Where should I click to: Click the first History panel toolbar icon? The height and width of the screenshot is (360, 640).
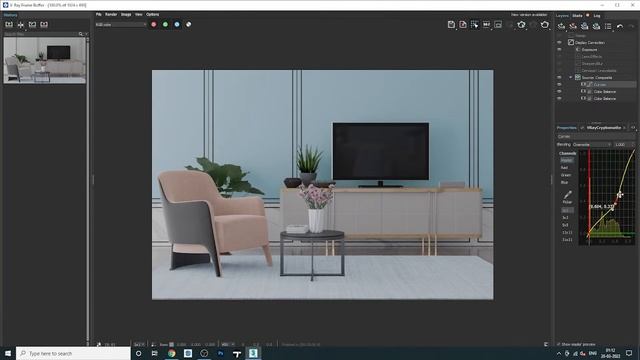9,24
